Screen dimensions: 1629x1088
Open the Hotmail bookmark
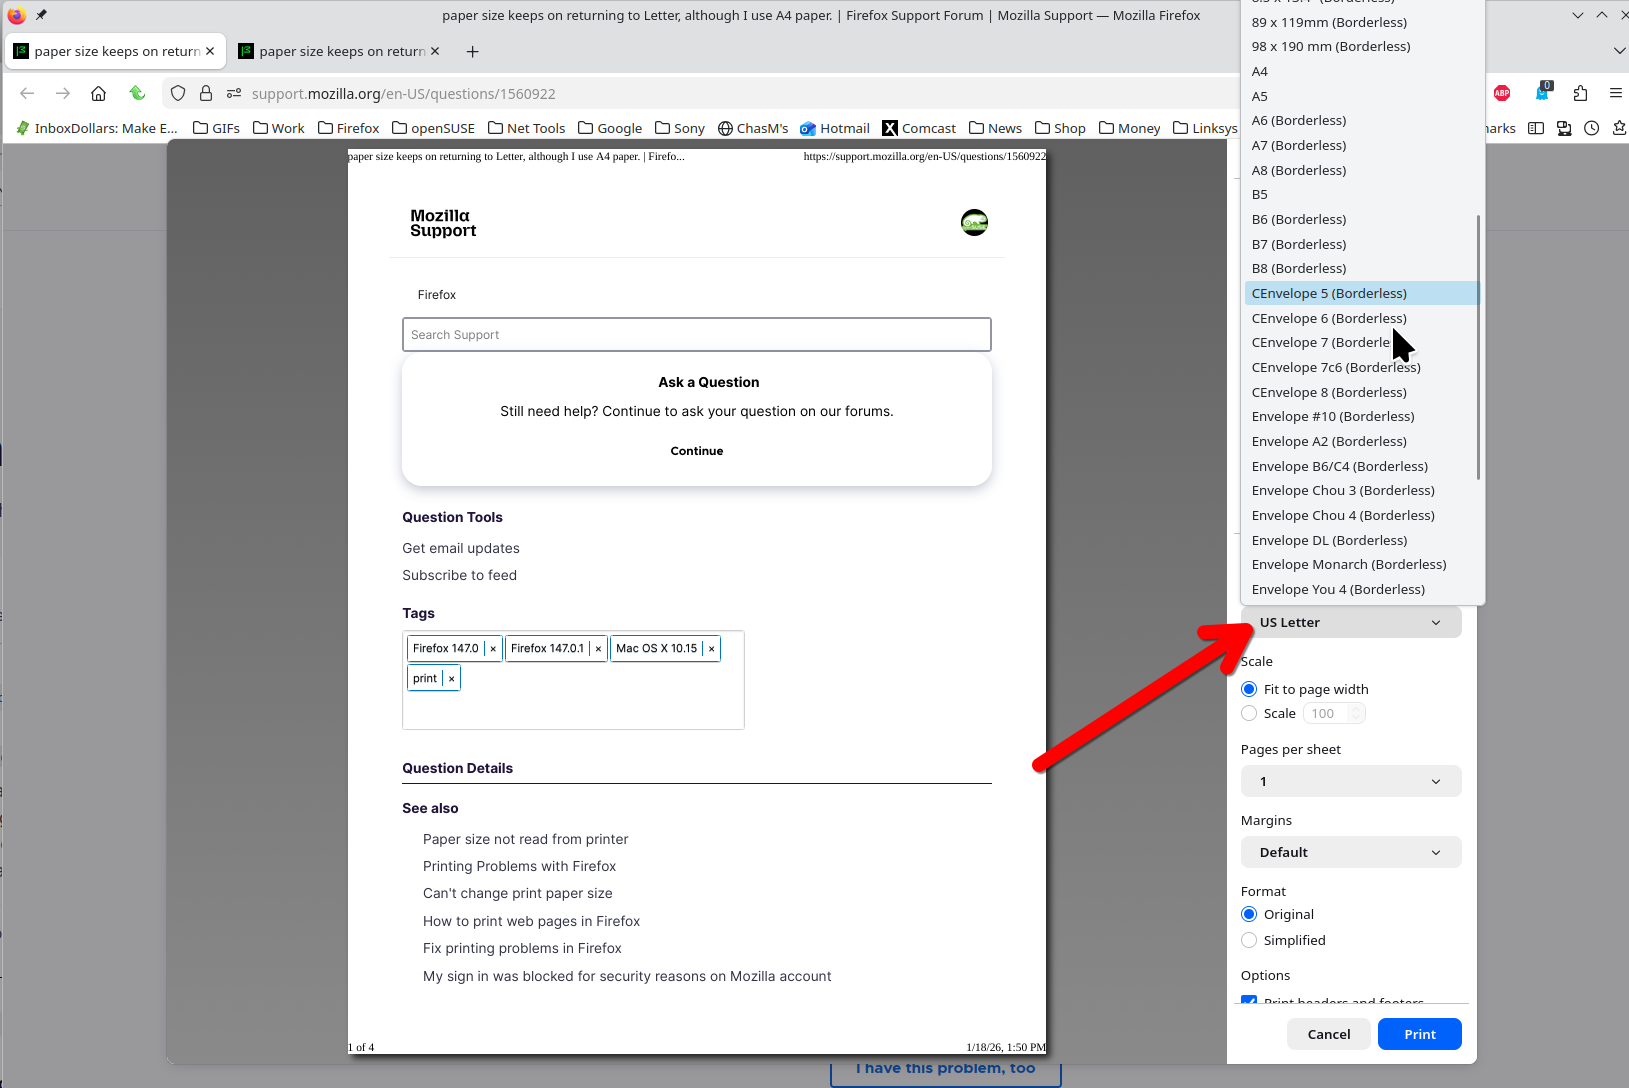coord(835,128)
